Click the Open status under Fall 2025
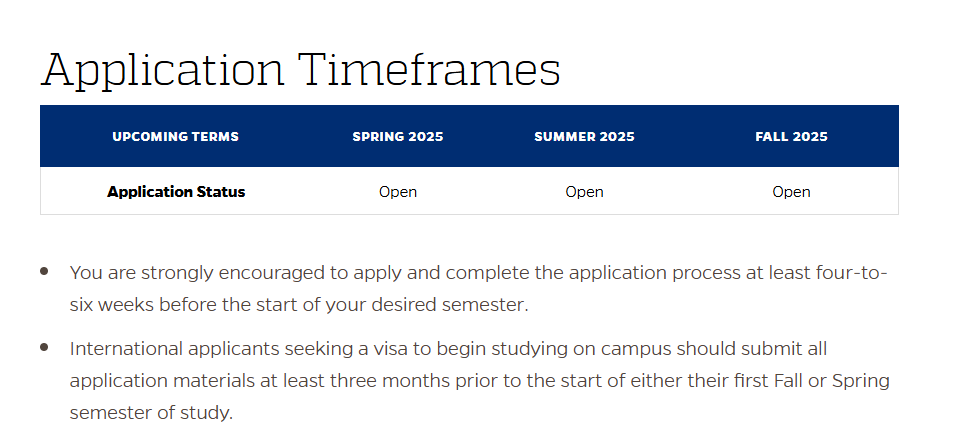This screenshot has height=440, width=961. tap(791, 192)
